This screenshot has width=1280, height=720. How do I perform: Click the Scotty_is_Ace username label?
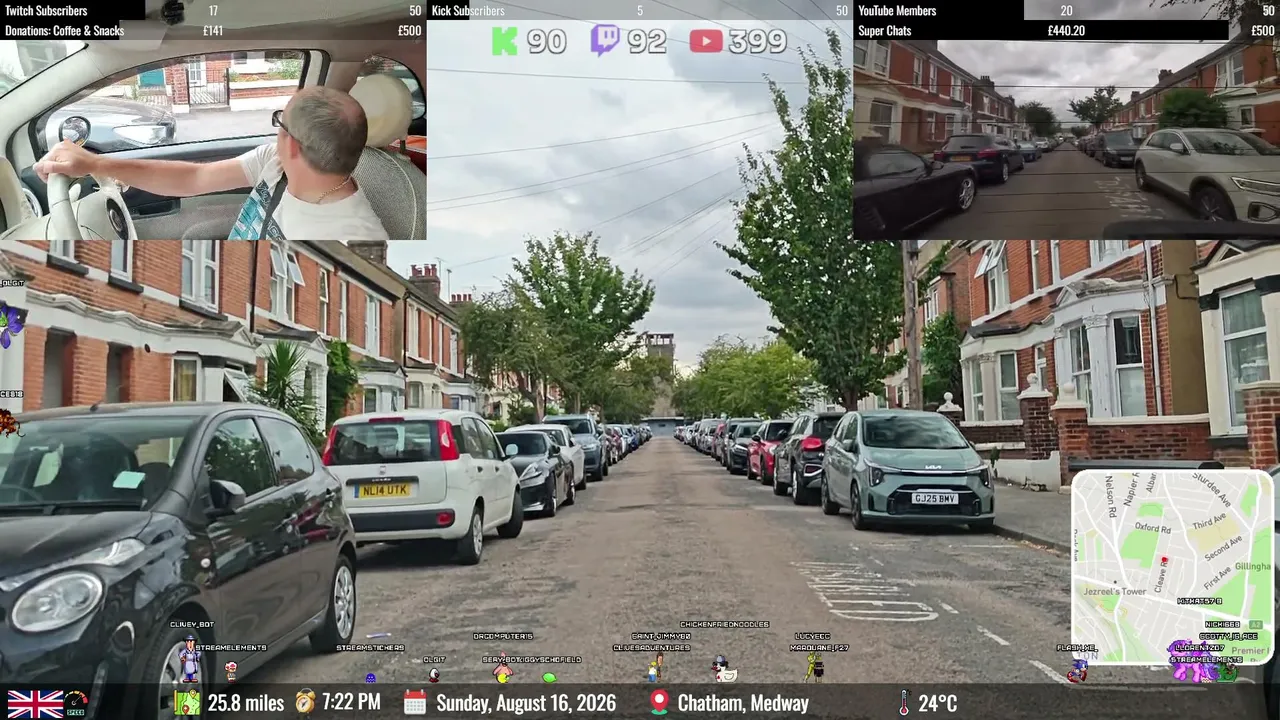pyautogui.click(x=1229, y=636)
